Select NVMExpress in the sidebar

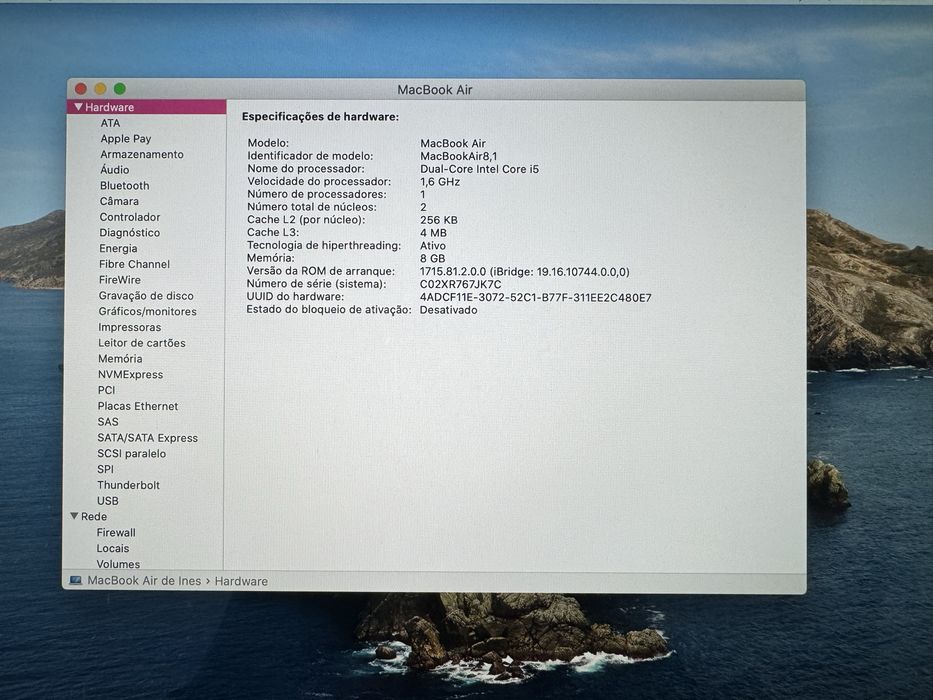click(x=130, y=374)
